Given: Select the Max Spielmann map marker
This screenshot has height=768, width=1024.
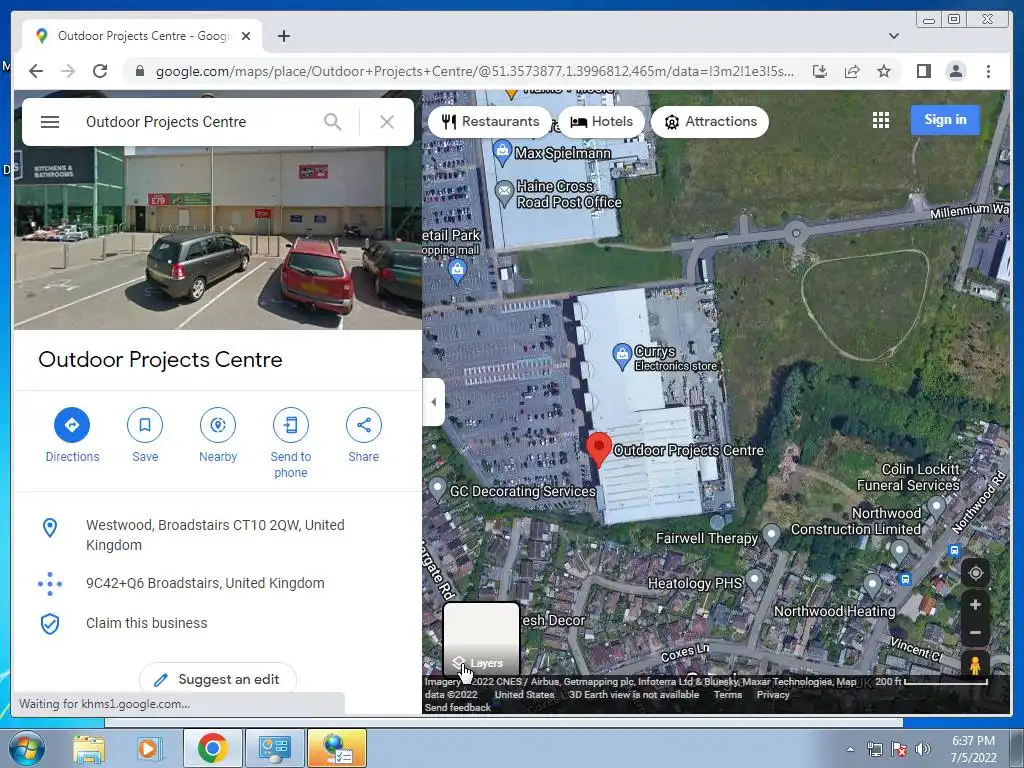Looking at the screenshot, I should [502, 152].
